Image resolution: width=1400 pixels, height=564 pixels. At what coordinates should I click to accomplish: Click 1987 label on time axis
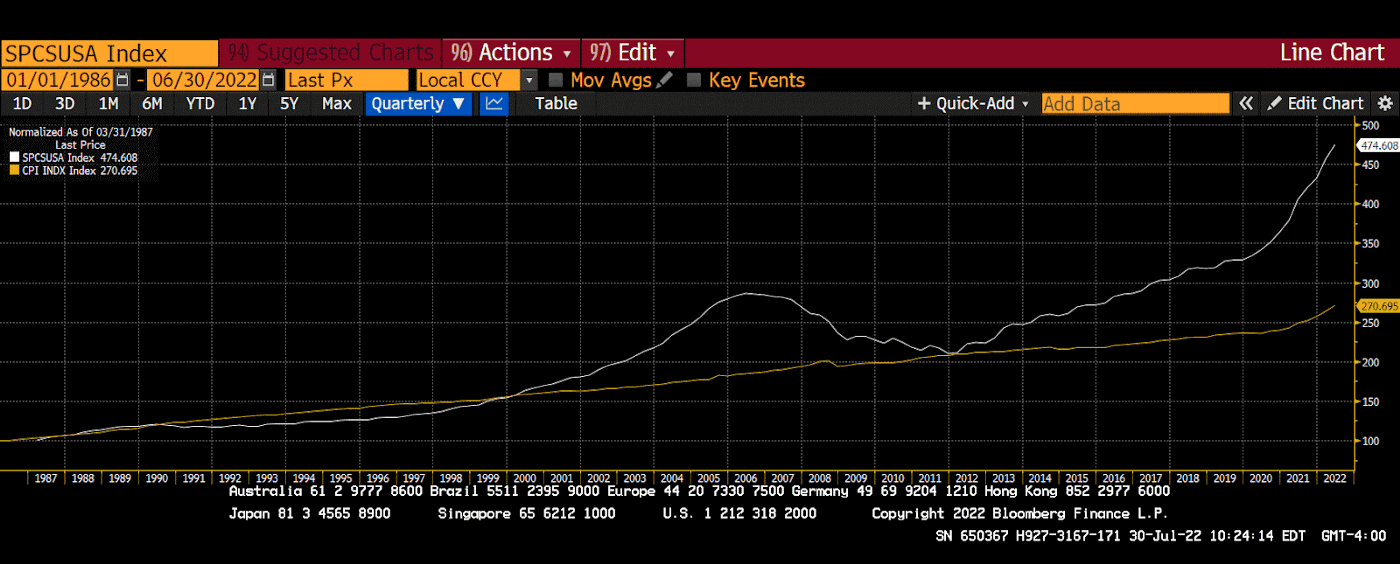[x=47, y=478]
